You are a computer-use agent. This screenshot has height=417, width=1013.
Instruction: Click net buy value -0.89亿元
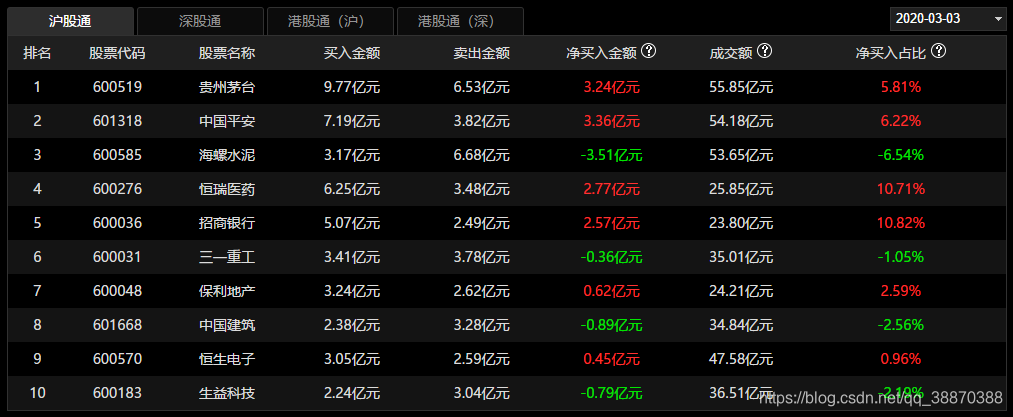611,325
